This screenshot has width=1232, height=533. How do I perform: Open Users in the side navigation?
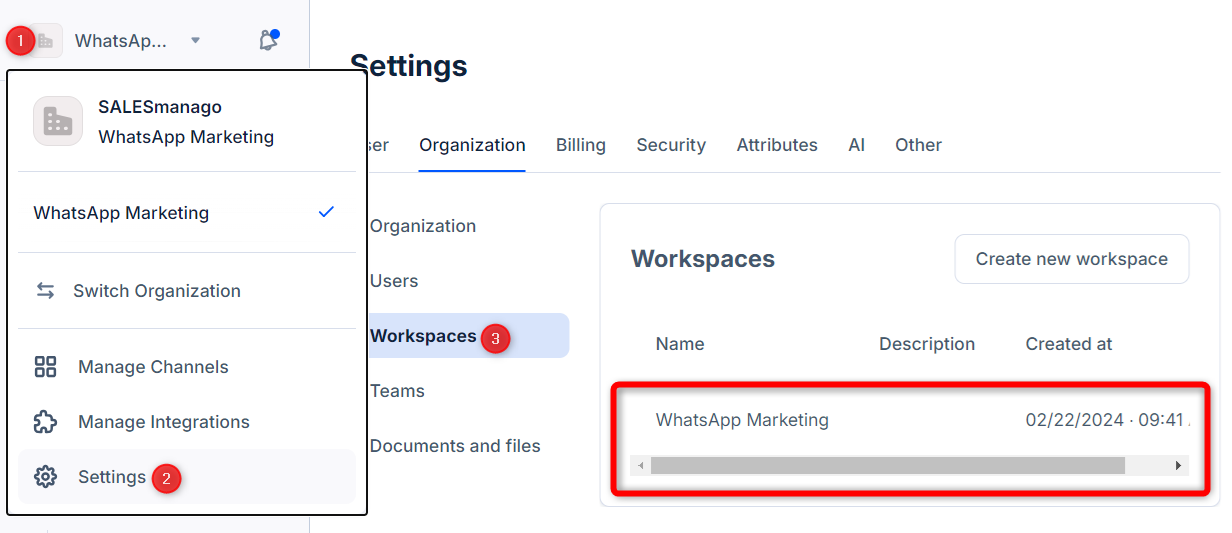[394, 281]
